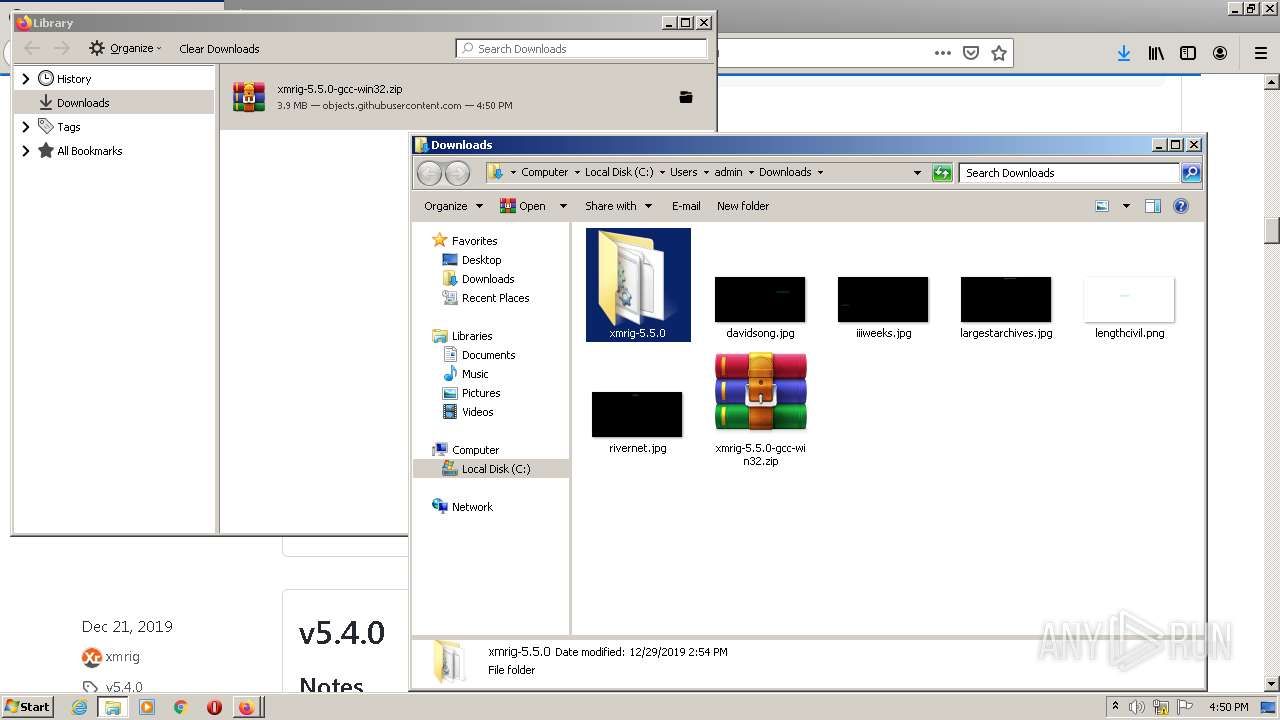Open Firefox hamburger menu

pos(1261,53)
